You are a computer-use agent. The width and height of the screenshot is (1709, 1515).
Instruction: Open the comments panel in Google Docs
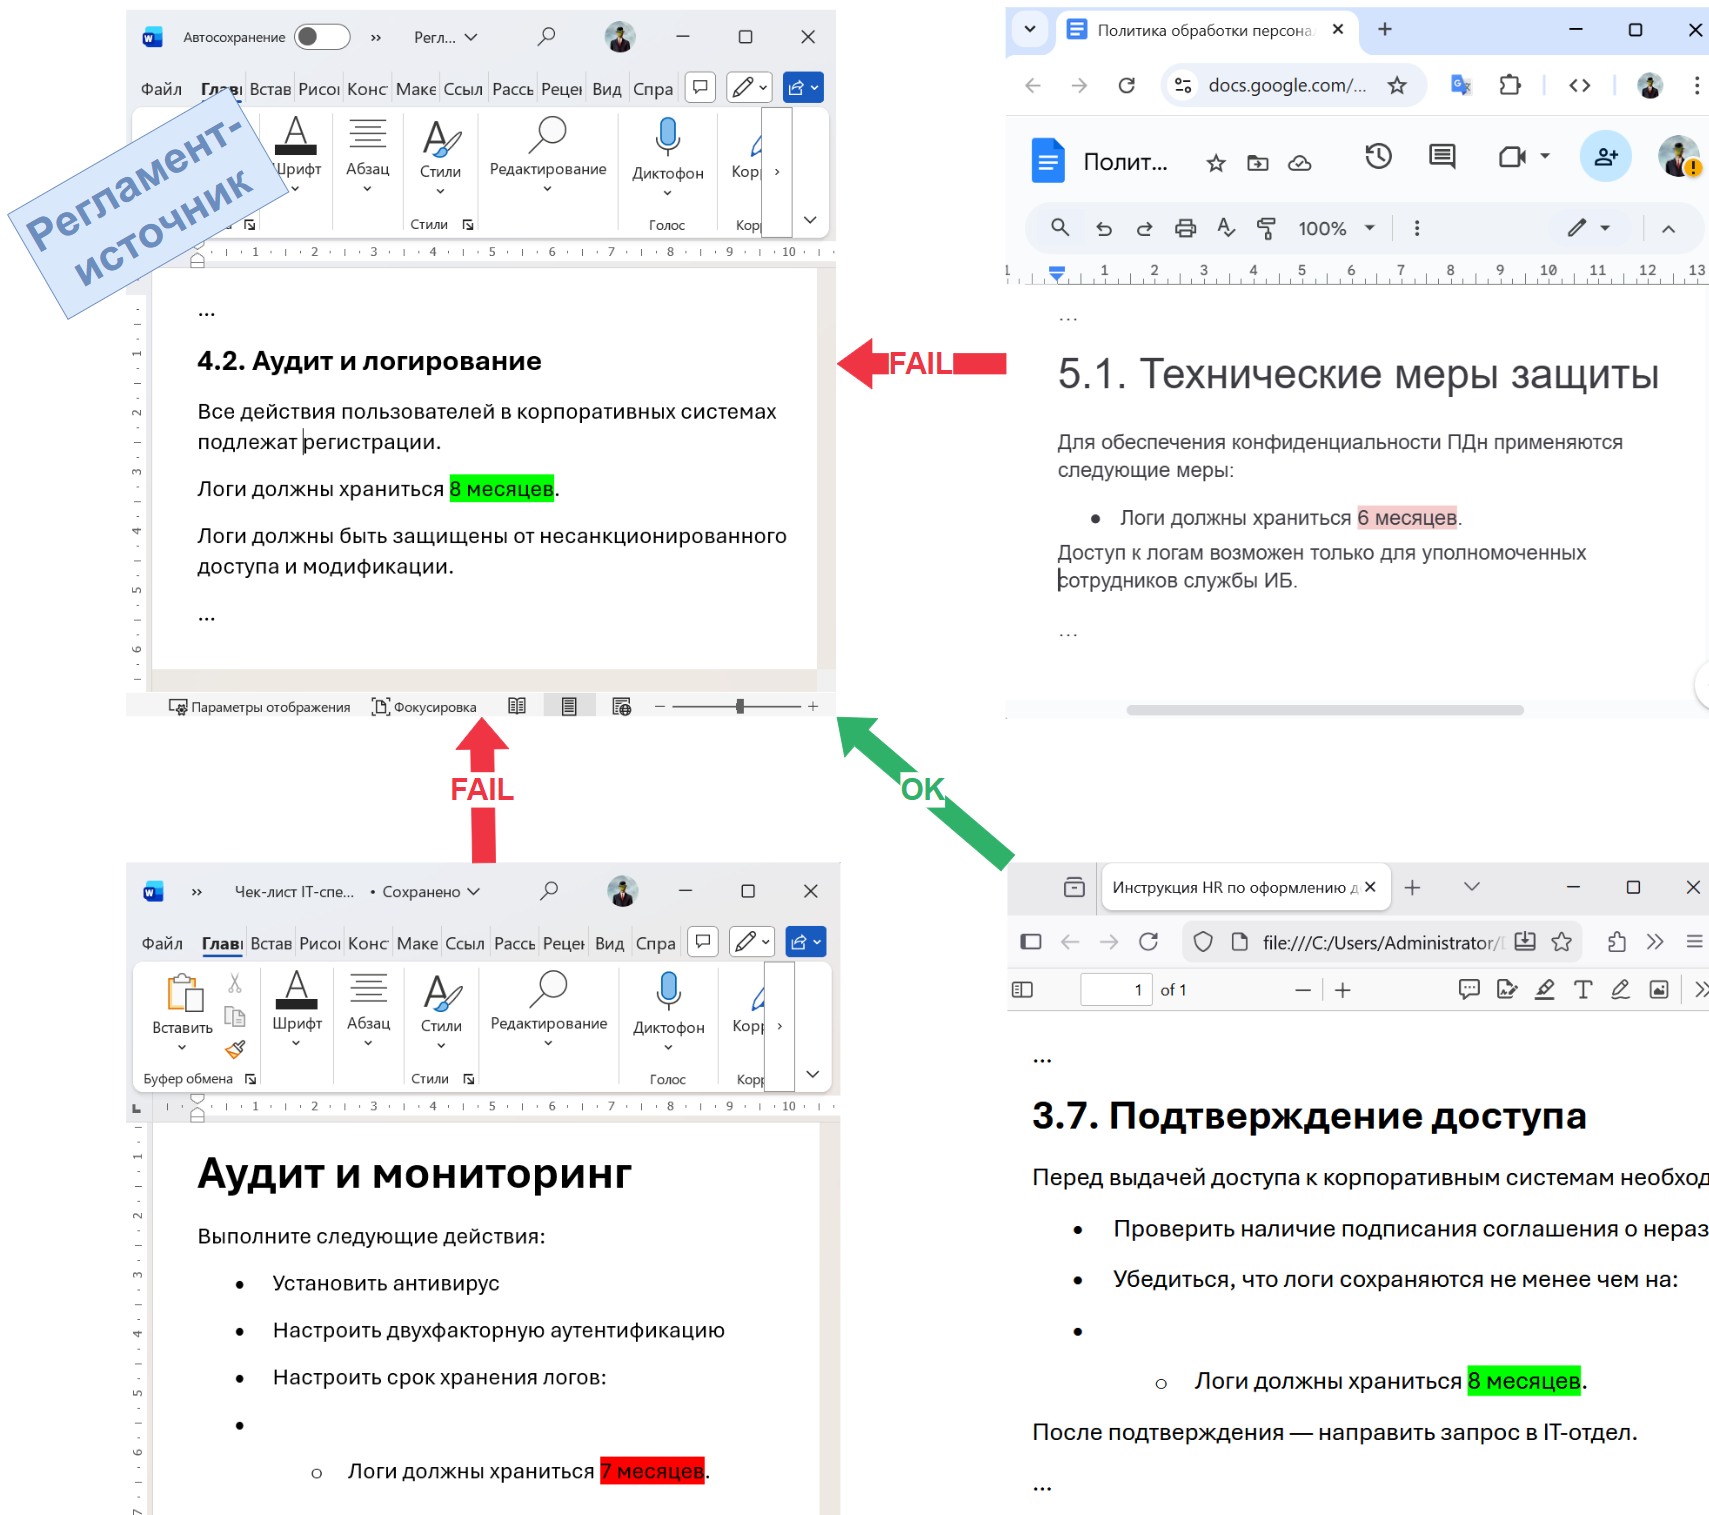tap(1441, 157)
